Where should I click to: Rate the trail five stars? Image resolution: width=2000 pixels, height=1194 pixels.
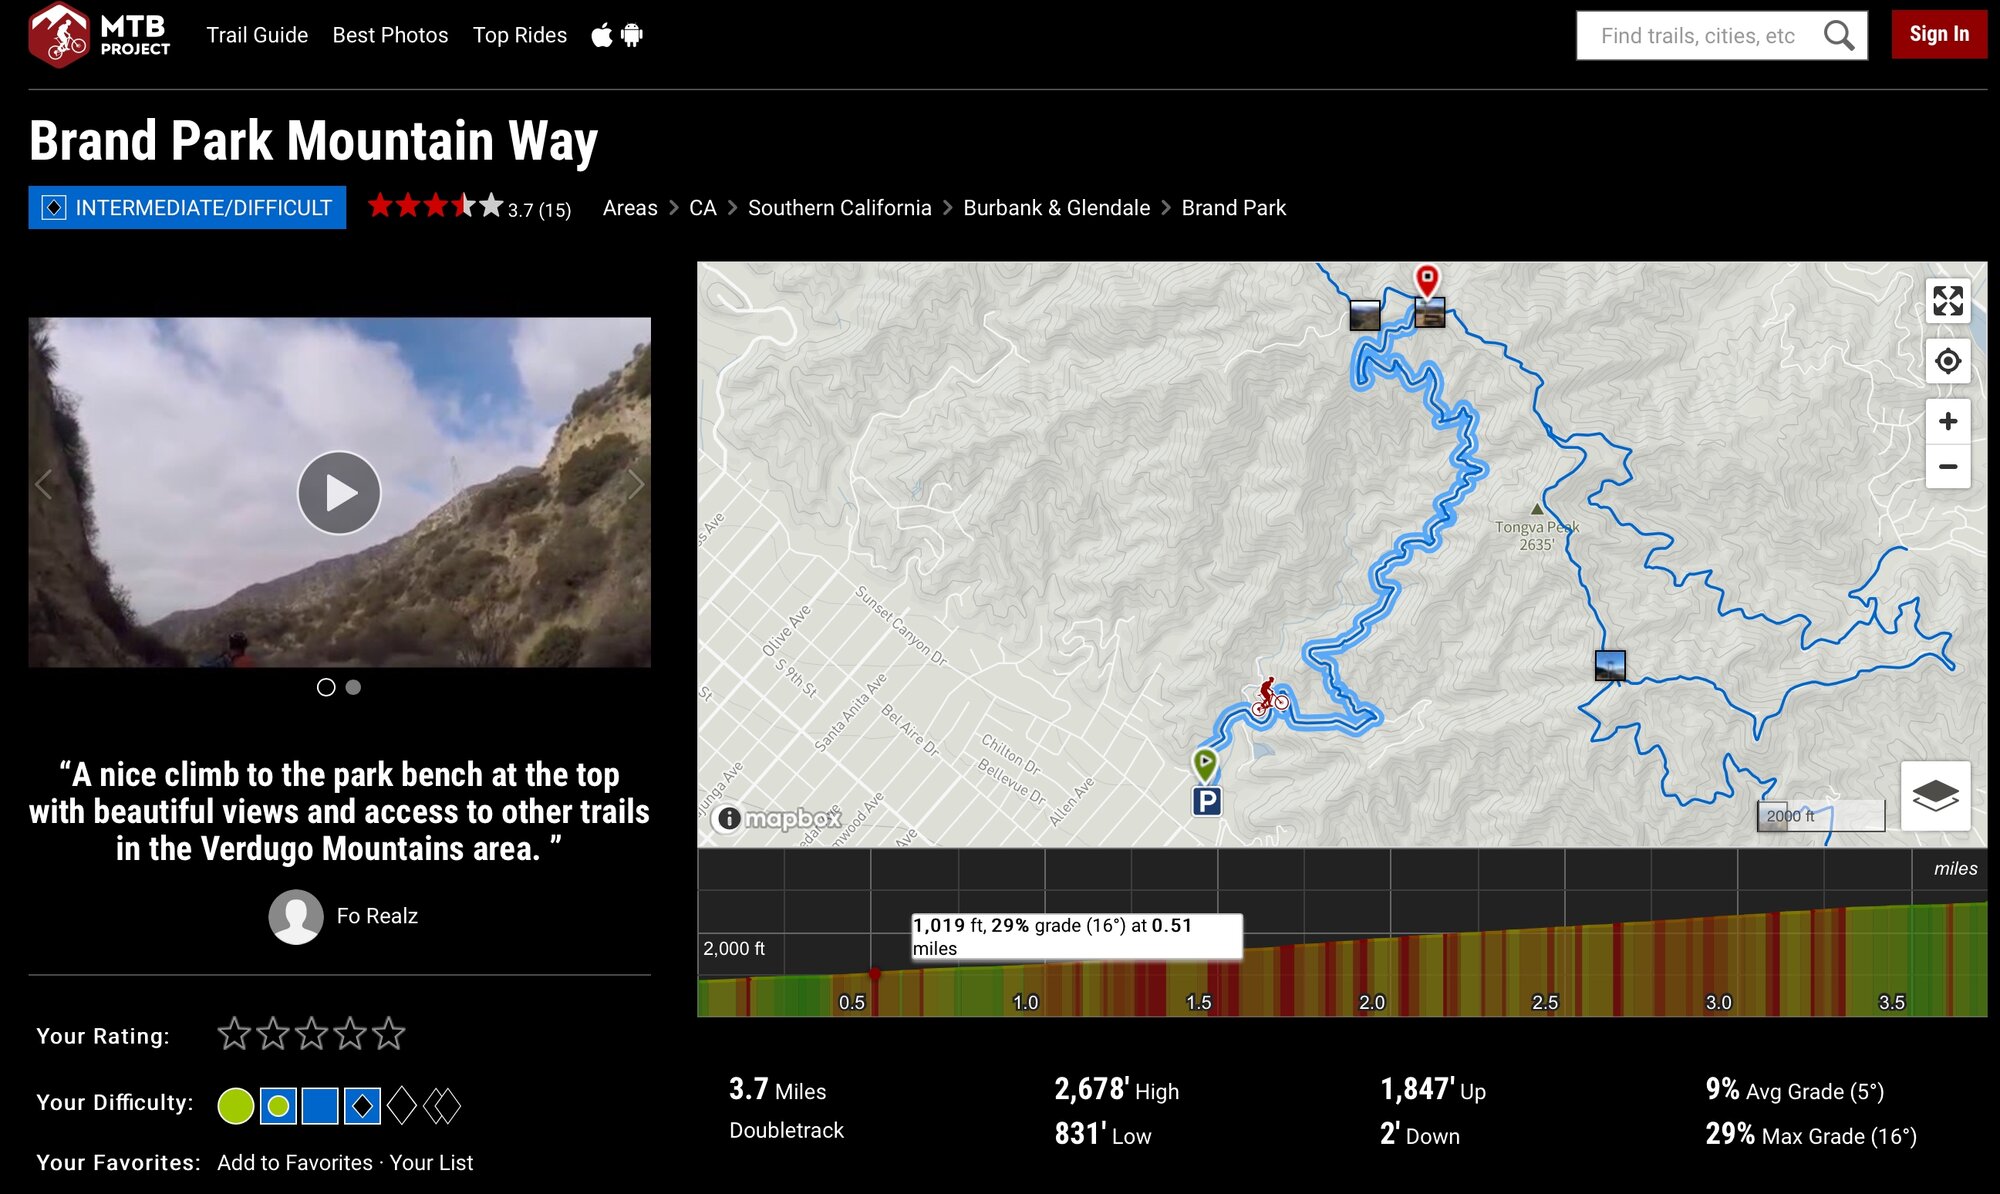[x=388, y=1034]
